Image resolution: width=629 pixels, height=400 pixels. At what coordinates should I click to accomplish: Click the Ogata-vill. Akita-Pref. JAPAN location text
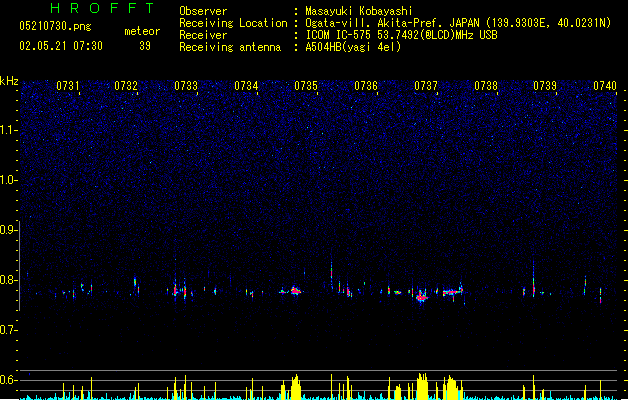(x=458, y=23)
